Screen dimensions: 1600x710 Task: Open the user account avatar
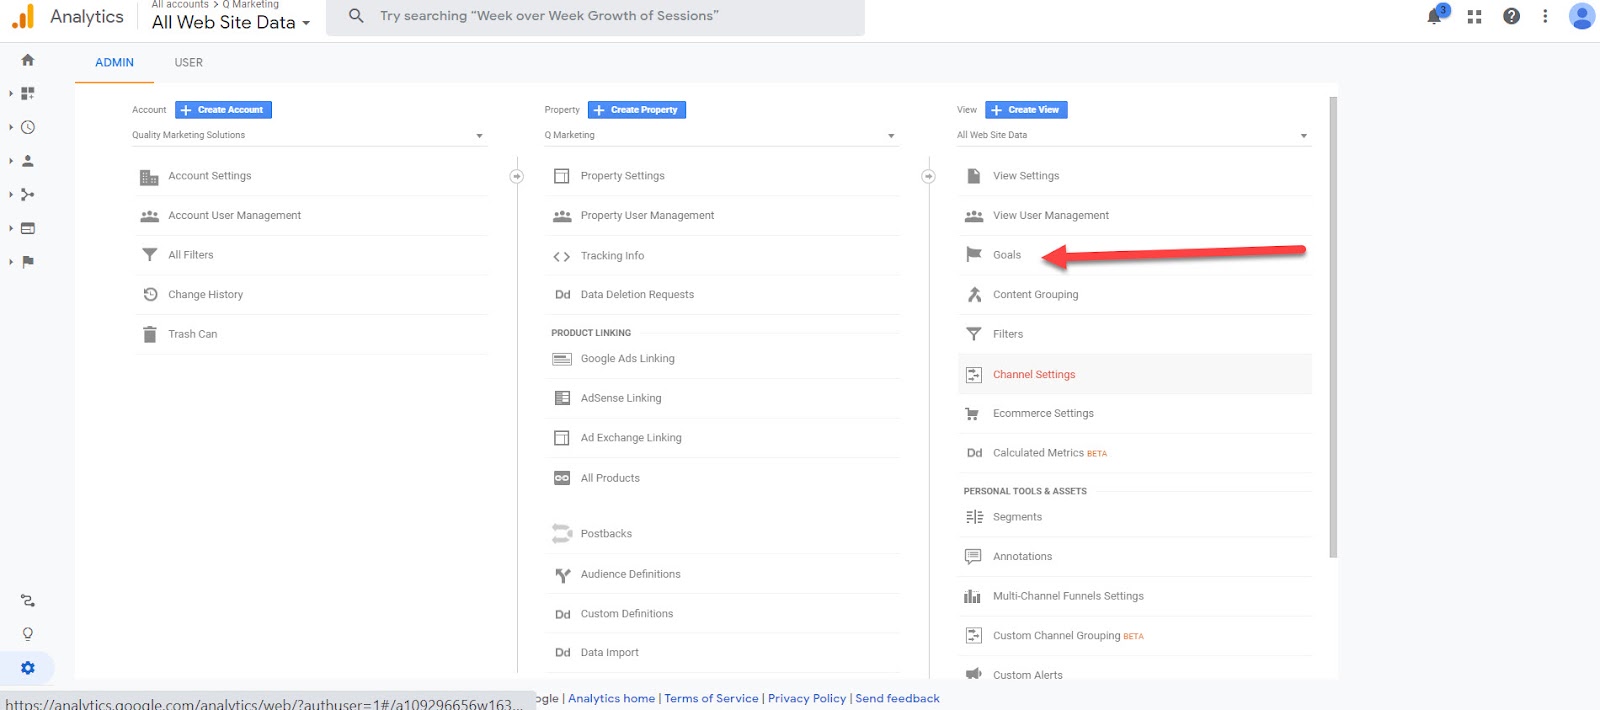pyautogui.click(x=1581, y=16)
